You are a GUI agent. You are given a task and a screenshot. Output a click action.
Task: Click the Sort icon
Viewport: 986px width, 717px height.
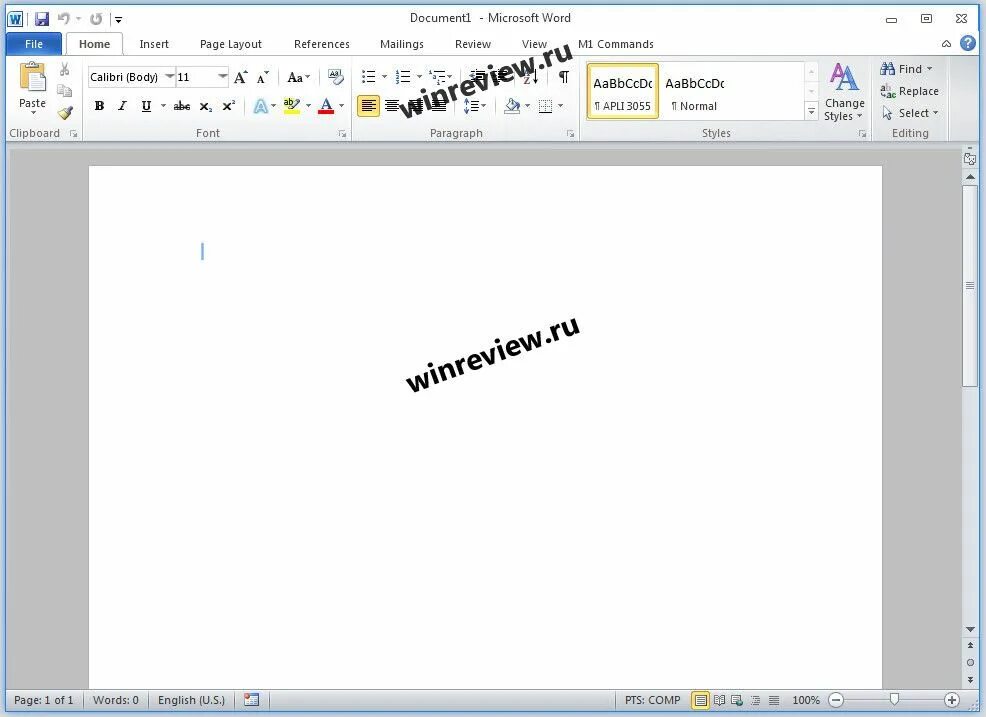(531, 77)
